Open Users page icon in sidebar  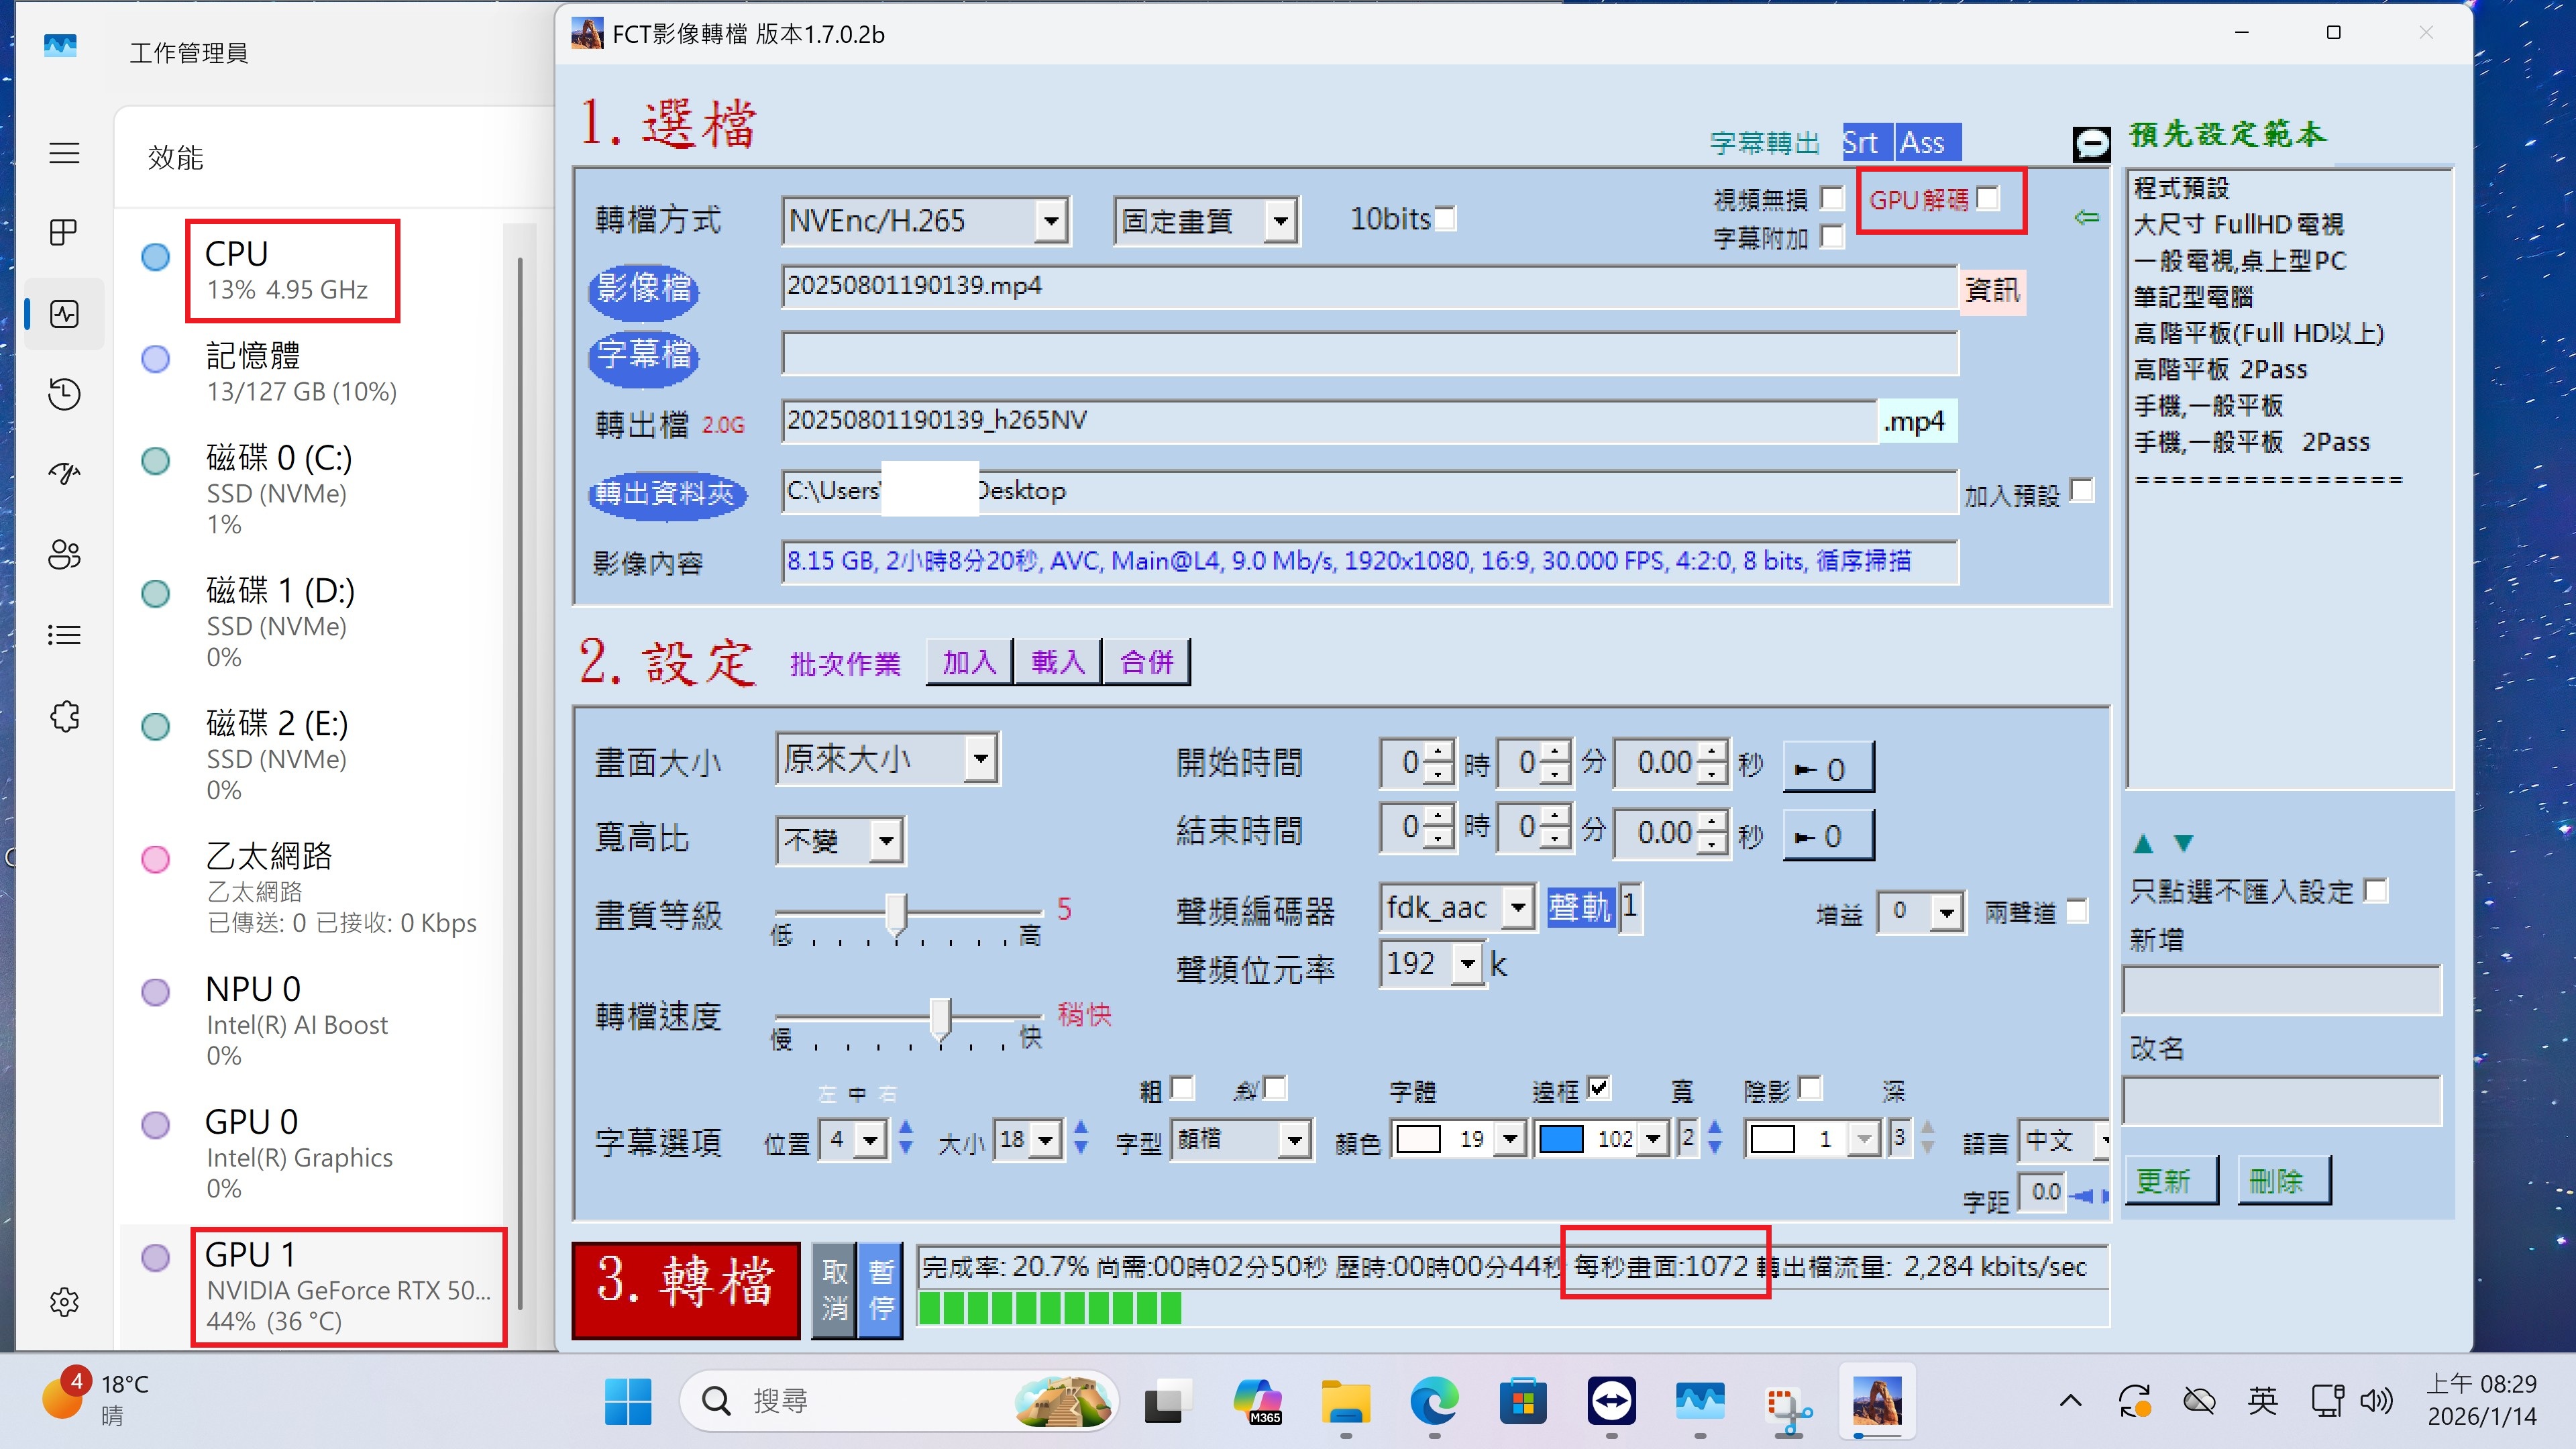[x=64, y=554]
